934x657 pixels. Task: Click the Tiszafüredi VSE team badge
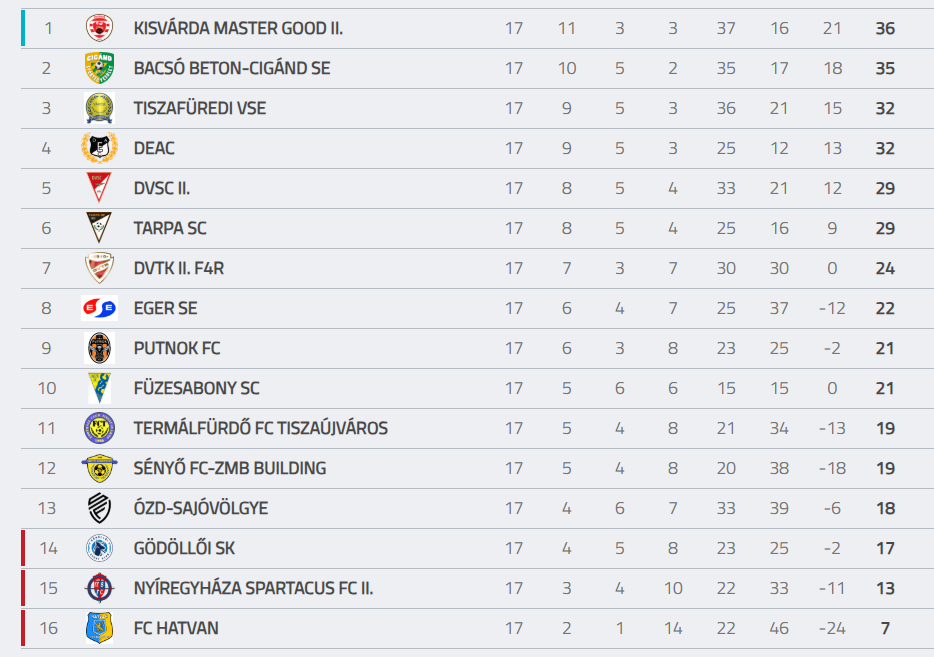tap(99, 108)
